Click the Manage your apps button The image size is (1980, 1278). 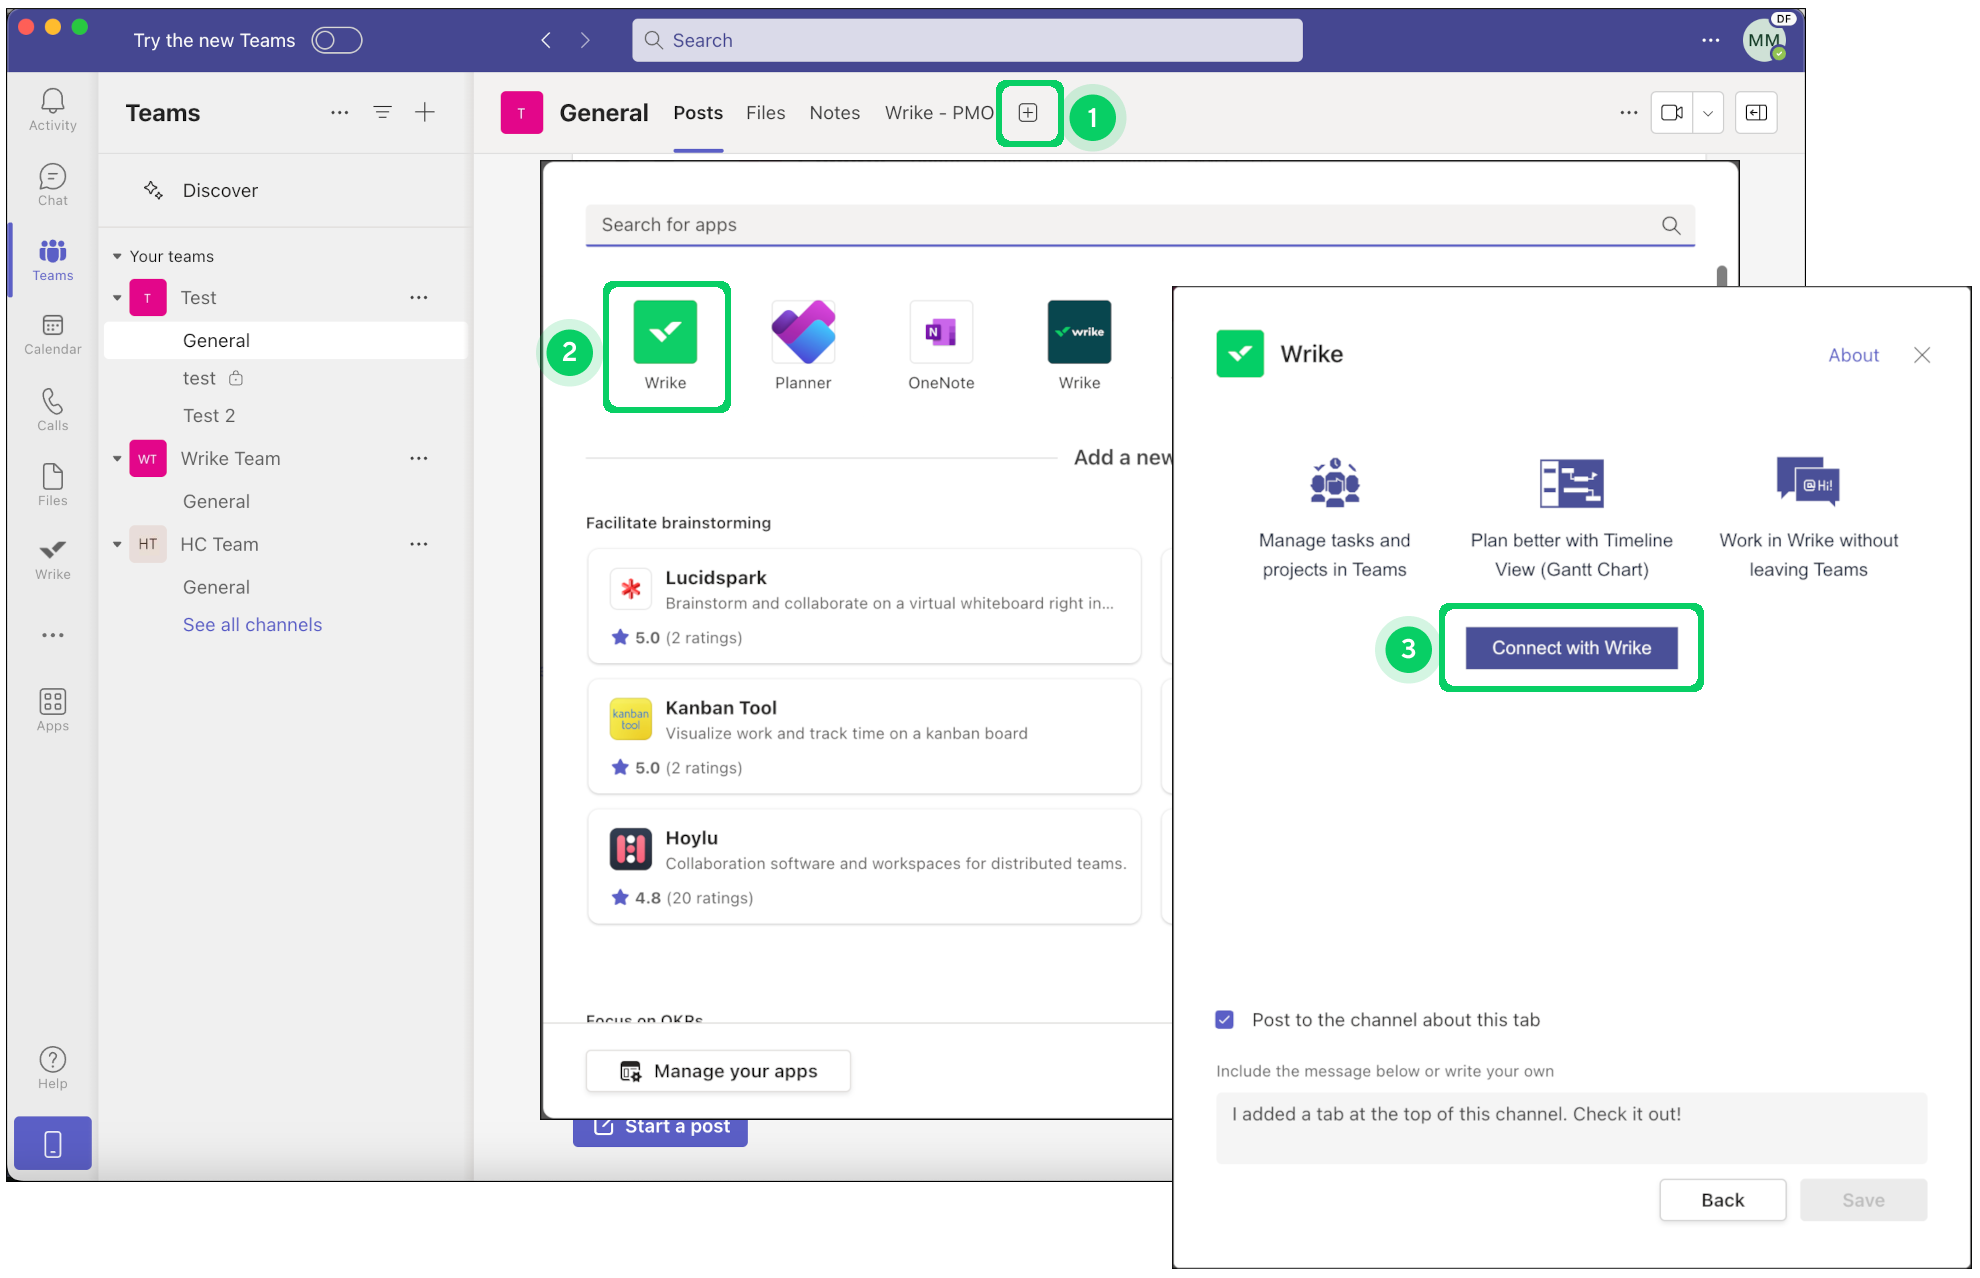[x=718, y=1071]
